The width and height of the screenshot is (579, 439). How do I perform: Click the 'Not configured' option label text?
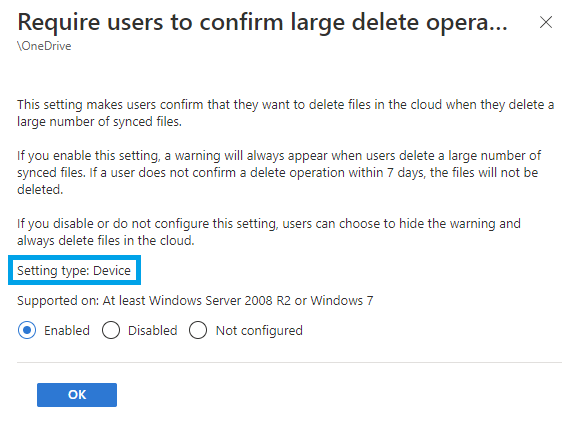[259, 331]
